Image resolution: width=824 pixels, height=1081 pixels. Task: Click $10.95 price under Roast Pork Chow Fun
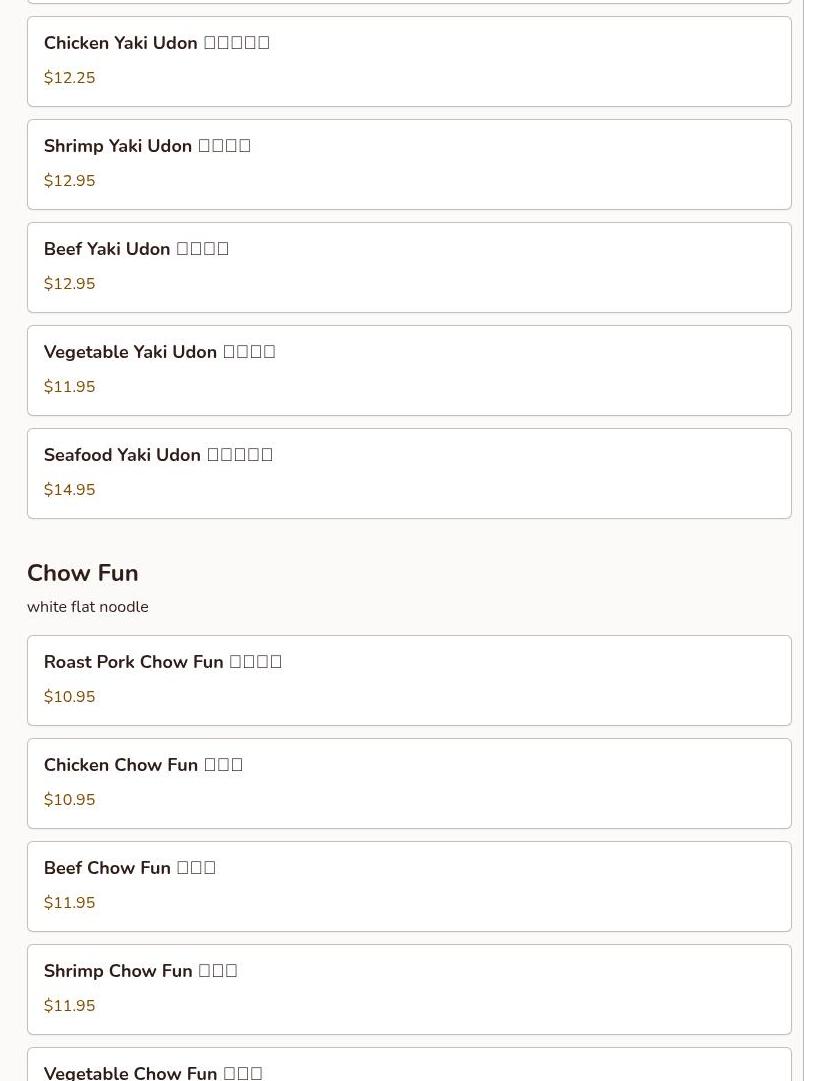tap(70, 696)
